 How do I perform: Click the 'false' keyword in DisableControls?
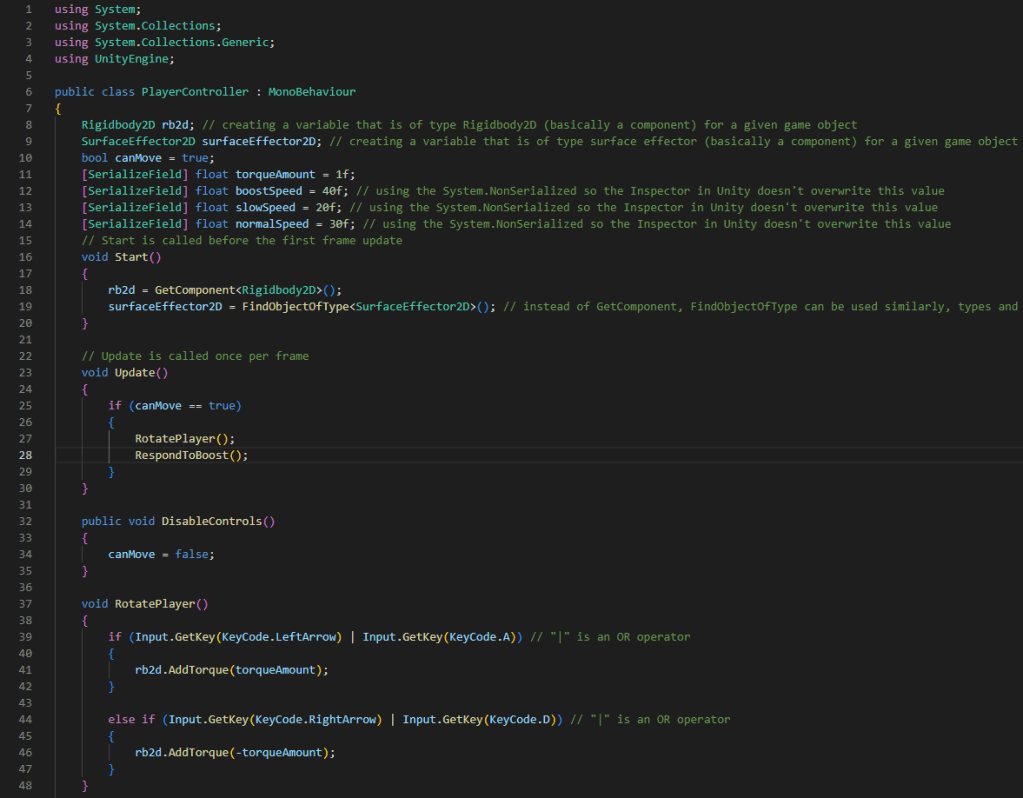click(193, 553)
